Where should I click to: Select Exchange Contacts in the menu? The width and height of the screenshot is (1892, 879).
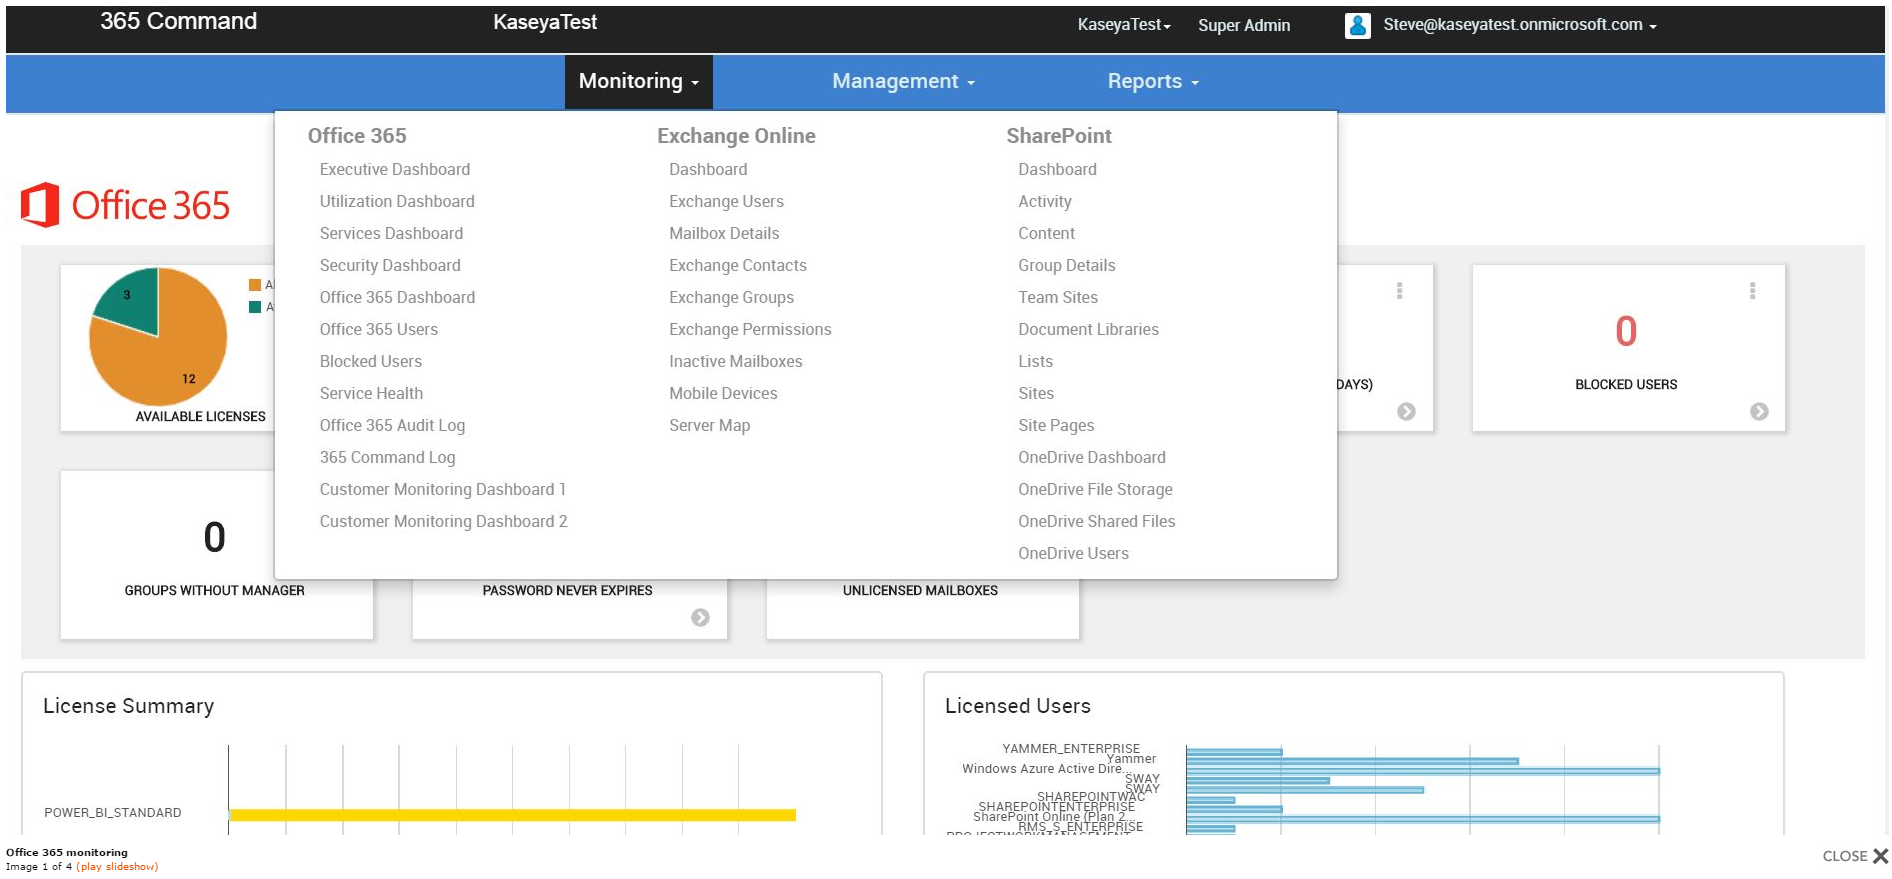[738, 266]
